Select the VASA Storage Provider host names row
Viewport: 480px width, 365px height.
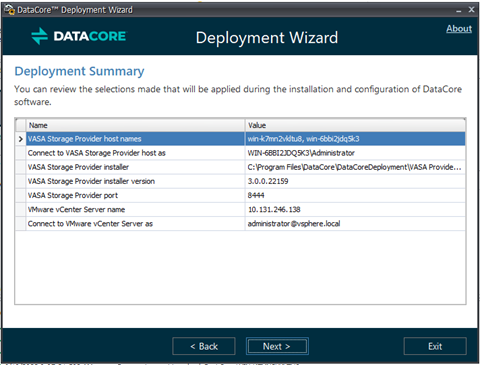[x=240, y=139]
